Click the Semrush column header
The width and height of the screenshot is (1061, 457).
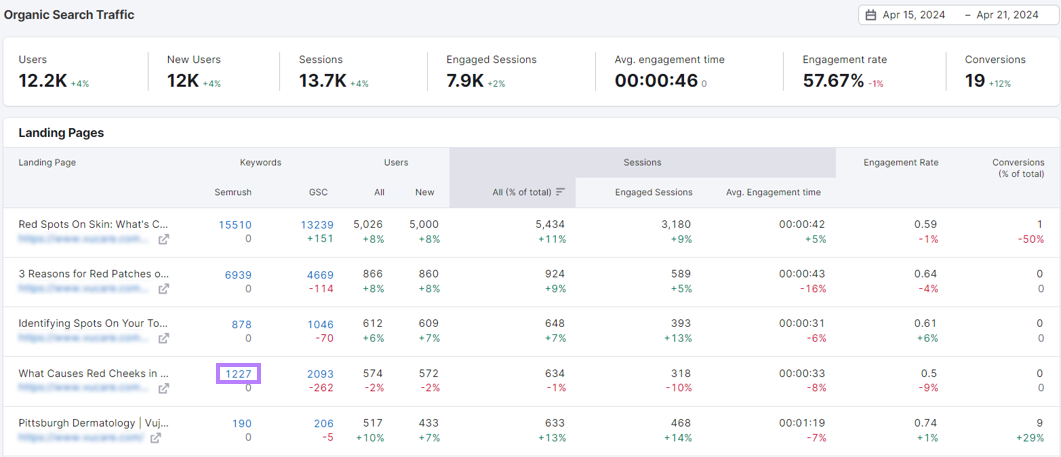pos(232,192)
